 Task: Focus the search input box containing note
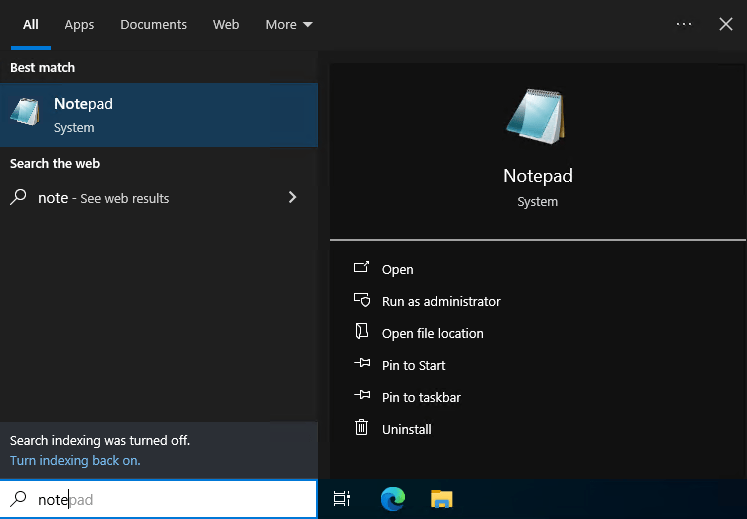159,499
